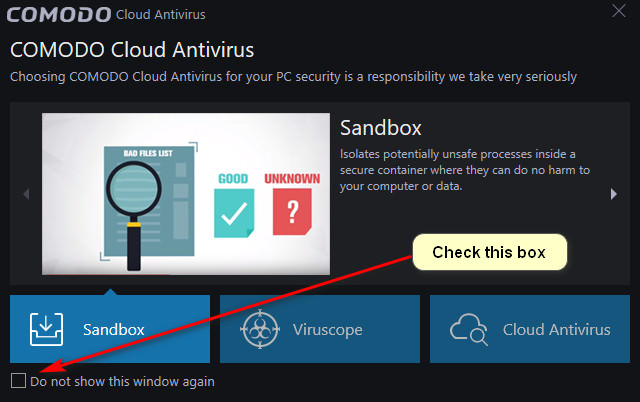The image size is (640, 402).
Task: Click the Sandbox inbox-tray icon
Action: [x=46, y=329]
